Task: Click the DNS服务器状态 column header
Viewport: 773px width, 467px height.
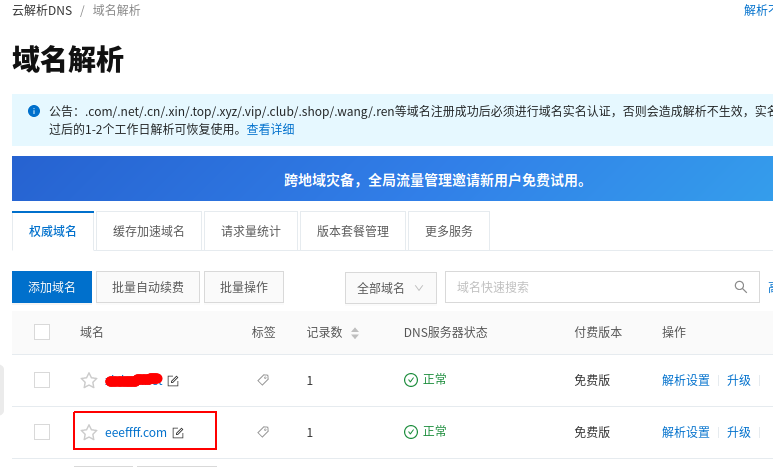Action: 446,332
